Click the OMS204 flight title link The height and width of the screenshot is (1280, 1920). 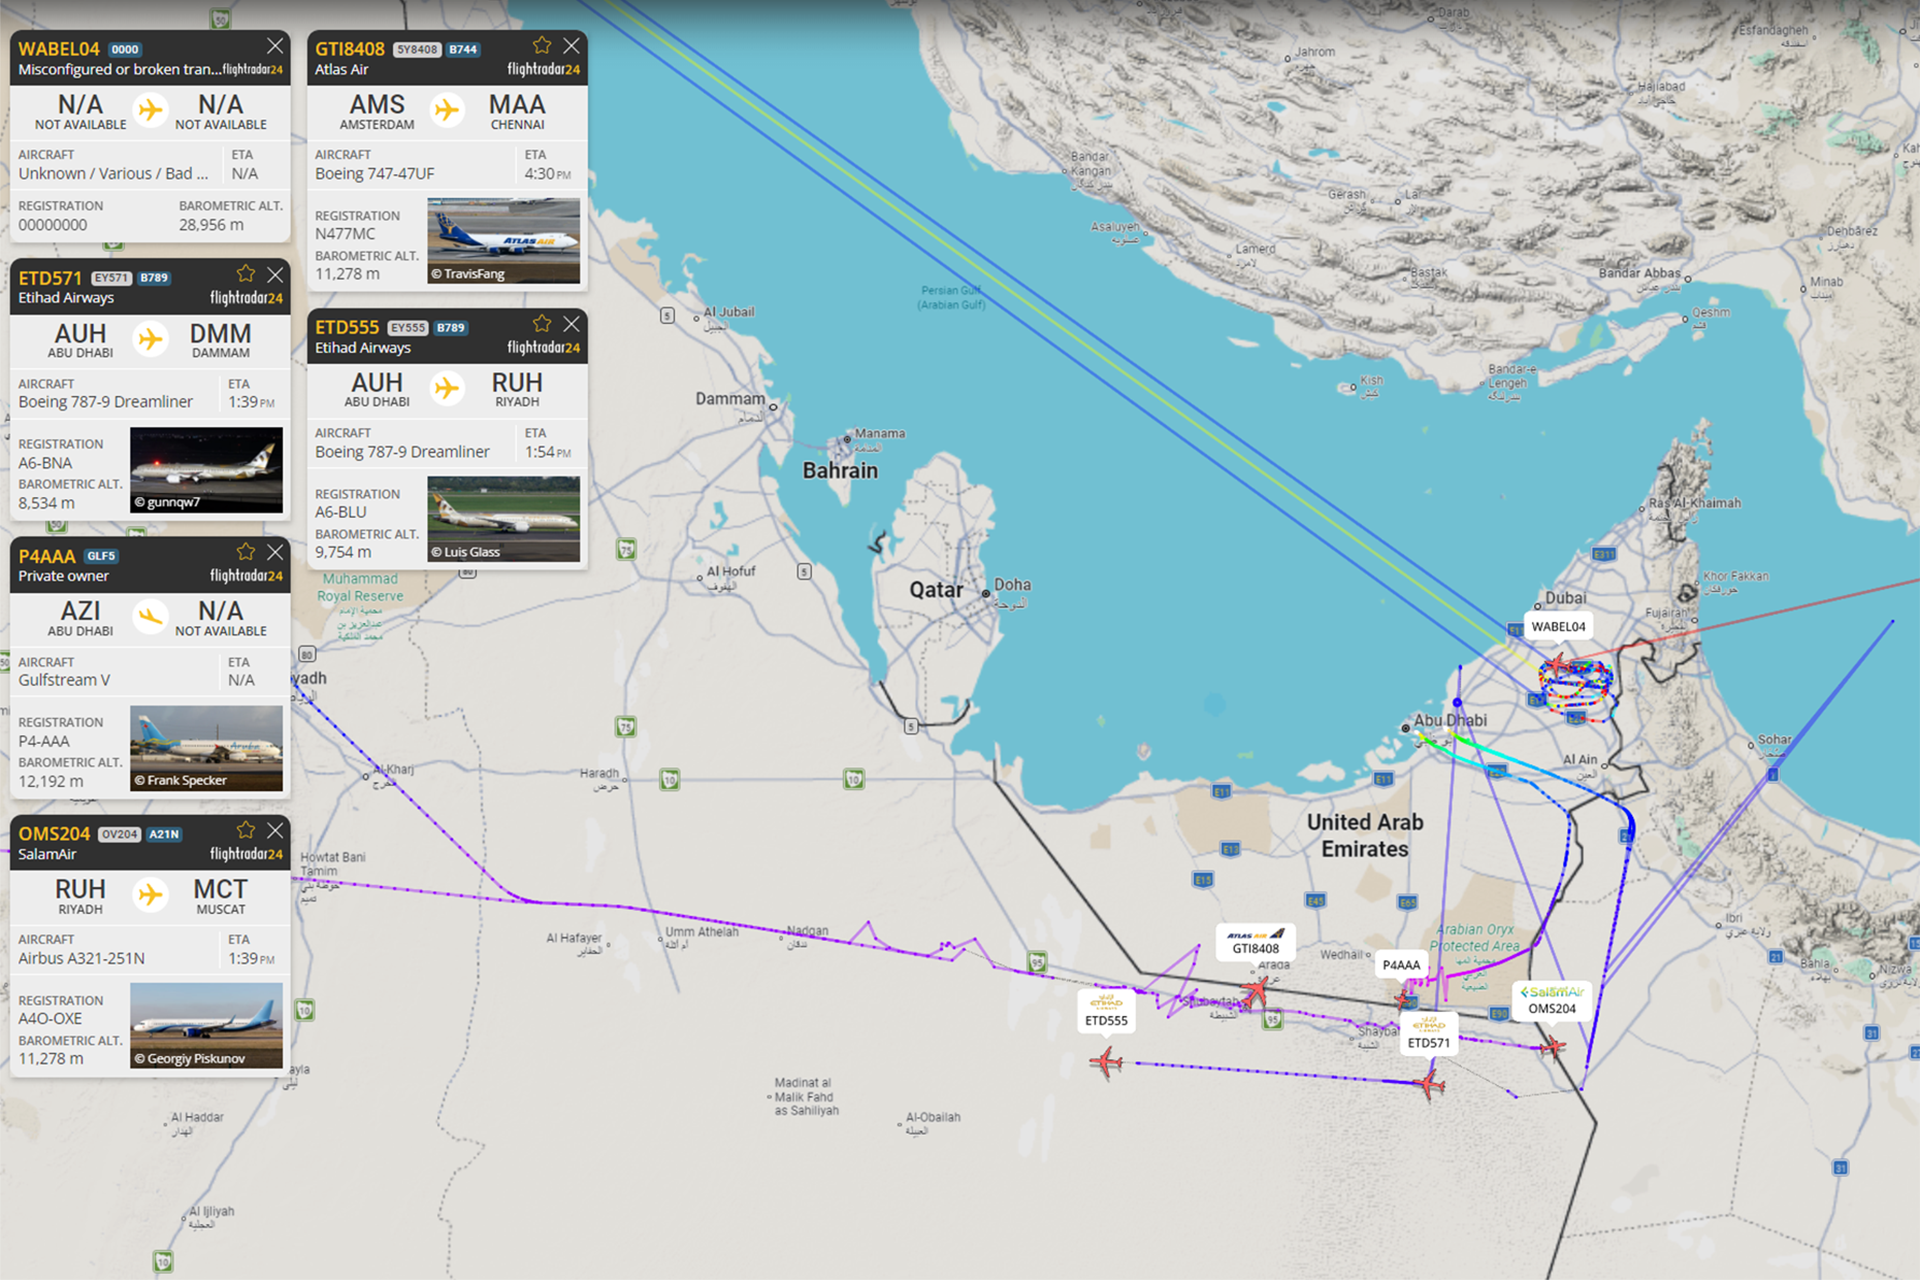tap(54, 834)
